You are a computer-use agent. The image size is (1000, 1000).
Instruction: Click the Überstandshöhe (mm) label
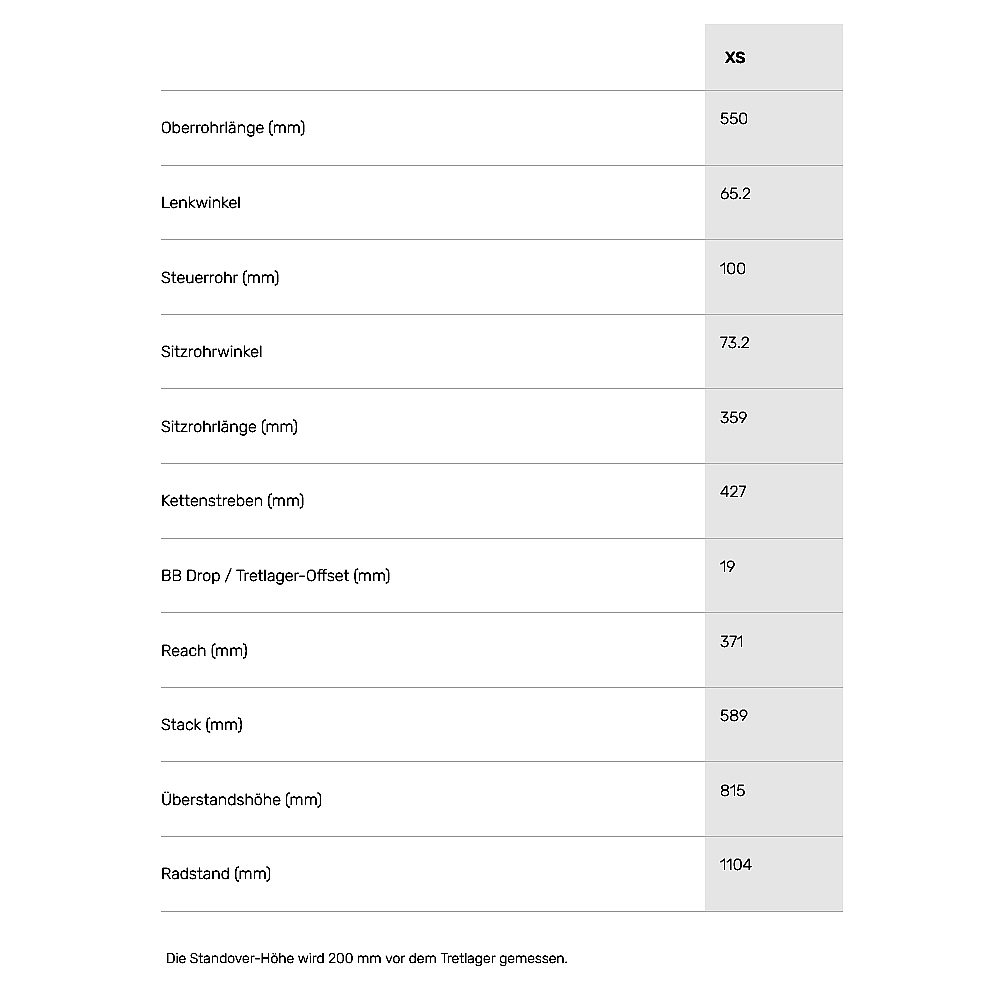[241, 800]
